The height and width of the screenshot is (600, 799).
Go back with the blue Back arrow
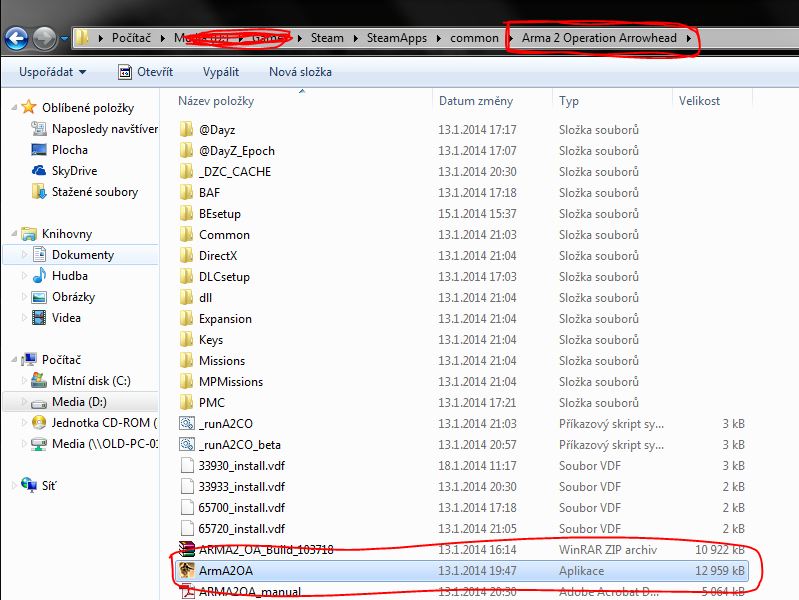click(x=16, y=38)
